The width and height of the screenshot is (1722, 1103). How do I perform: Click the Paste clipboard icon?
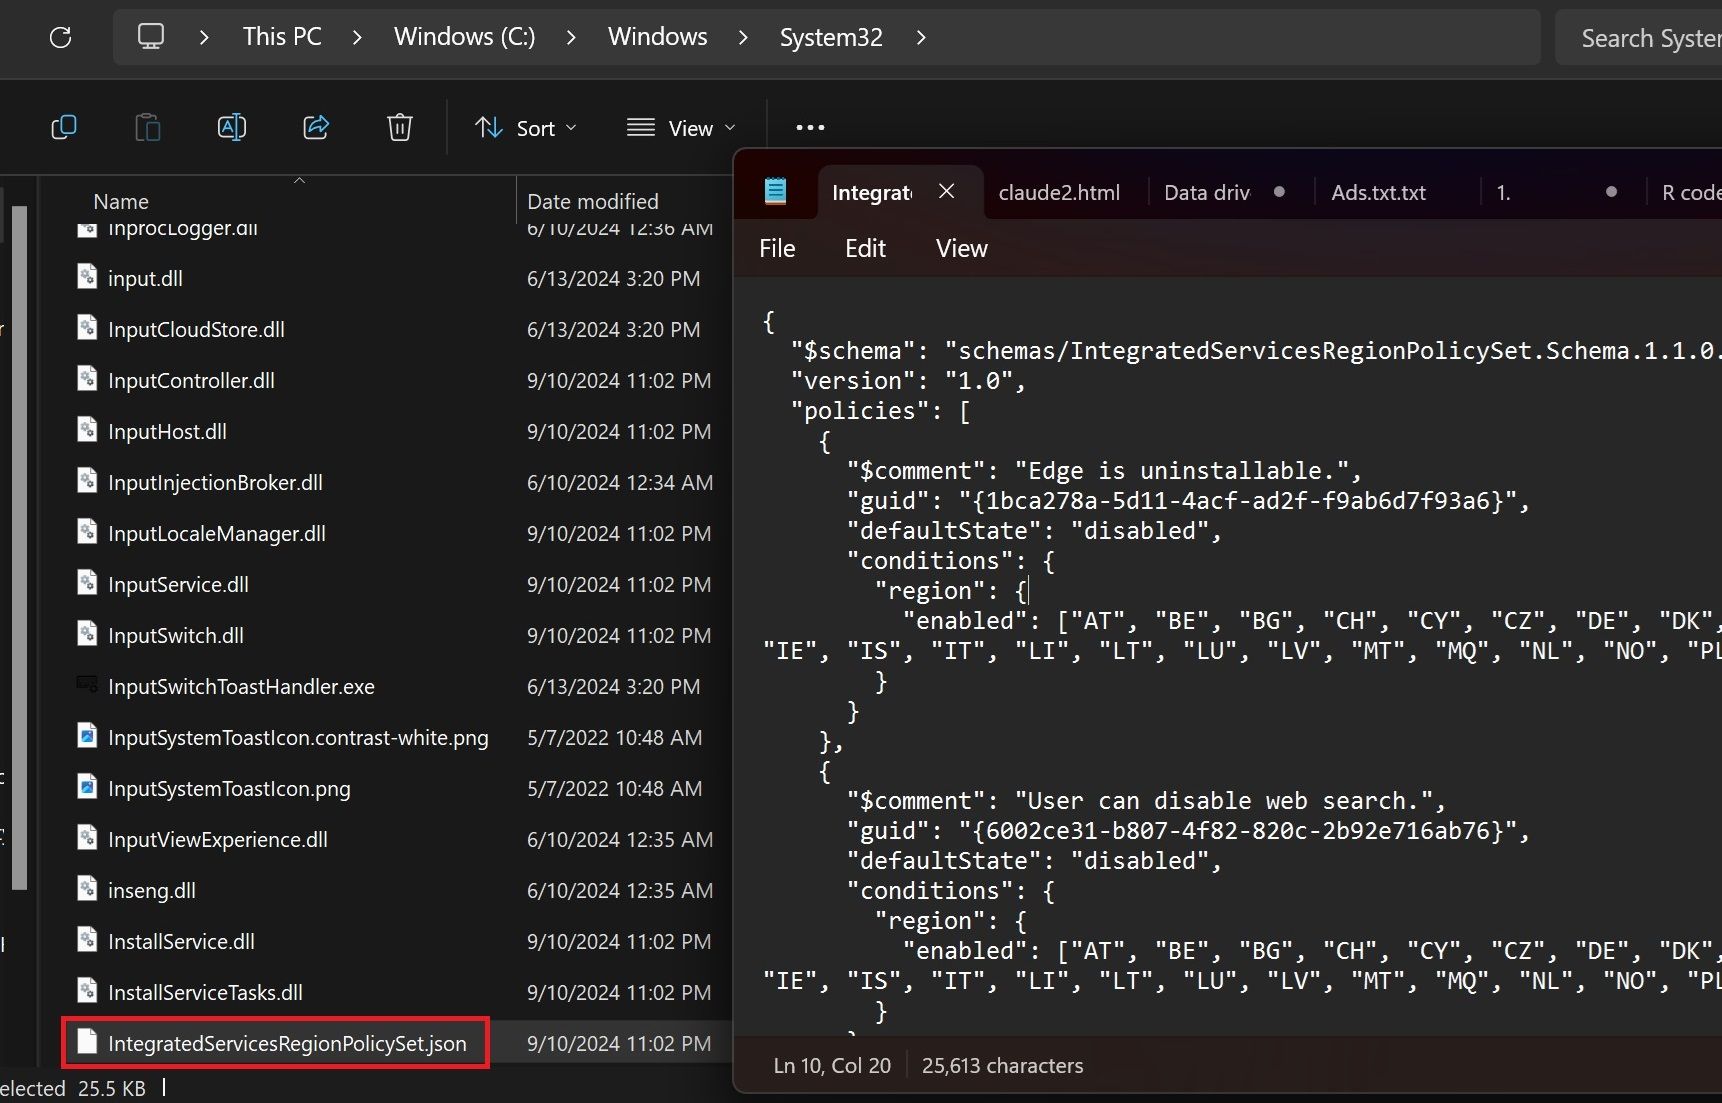[148, 128]
